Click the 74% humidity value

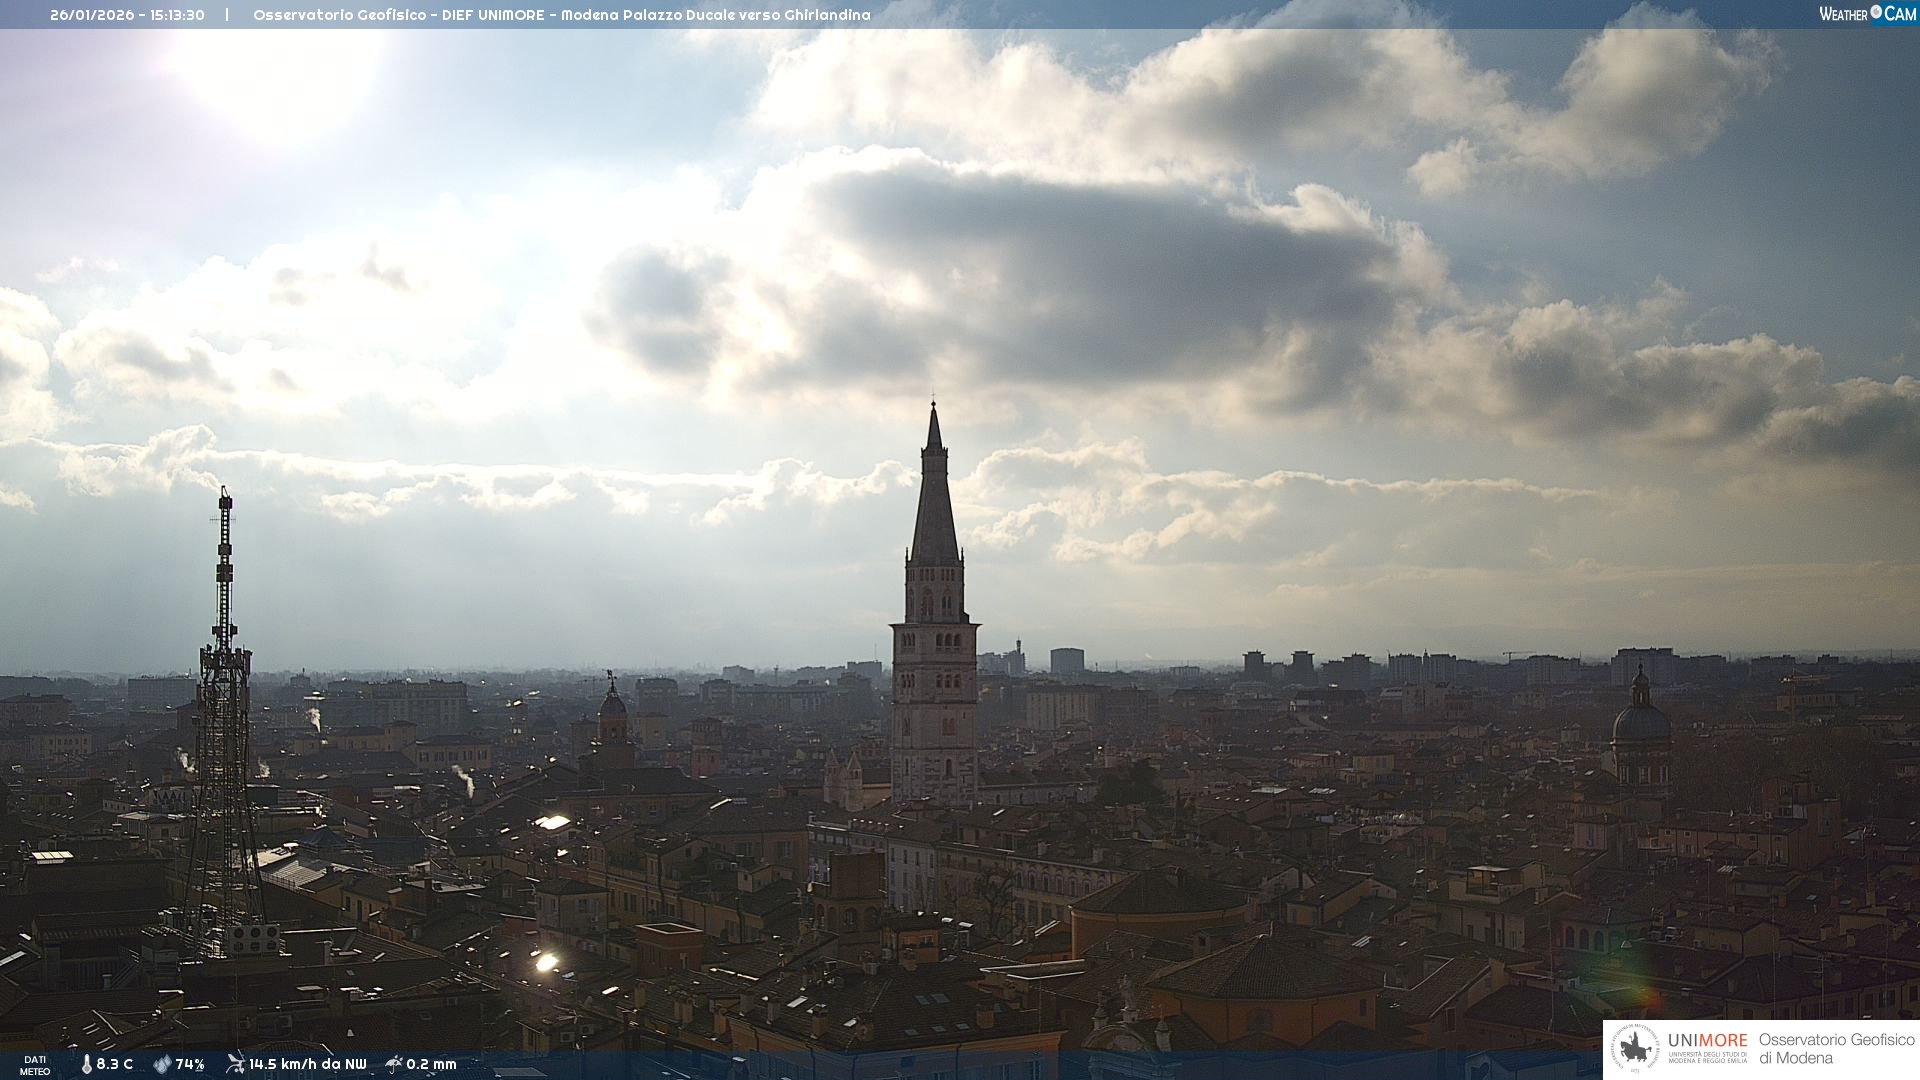[x=190, y=1064]
